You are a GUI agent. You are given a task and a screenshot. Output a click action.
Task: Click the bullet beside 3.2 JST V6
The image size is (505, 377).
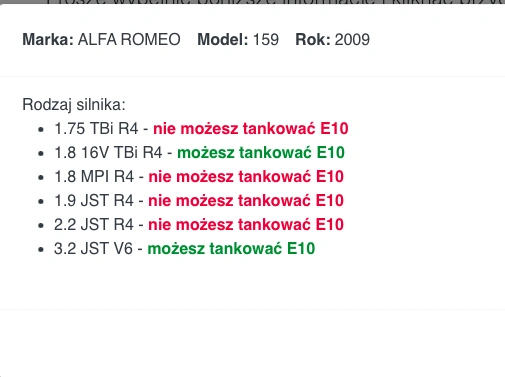[x=41, y=249]
